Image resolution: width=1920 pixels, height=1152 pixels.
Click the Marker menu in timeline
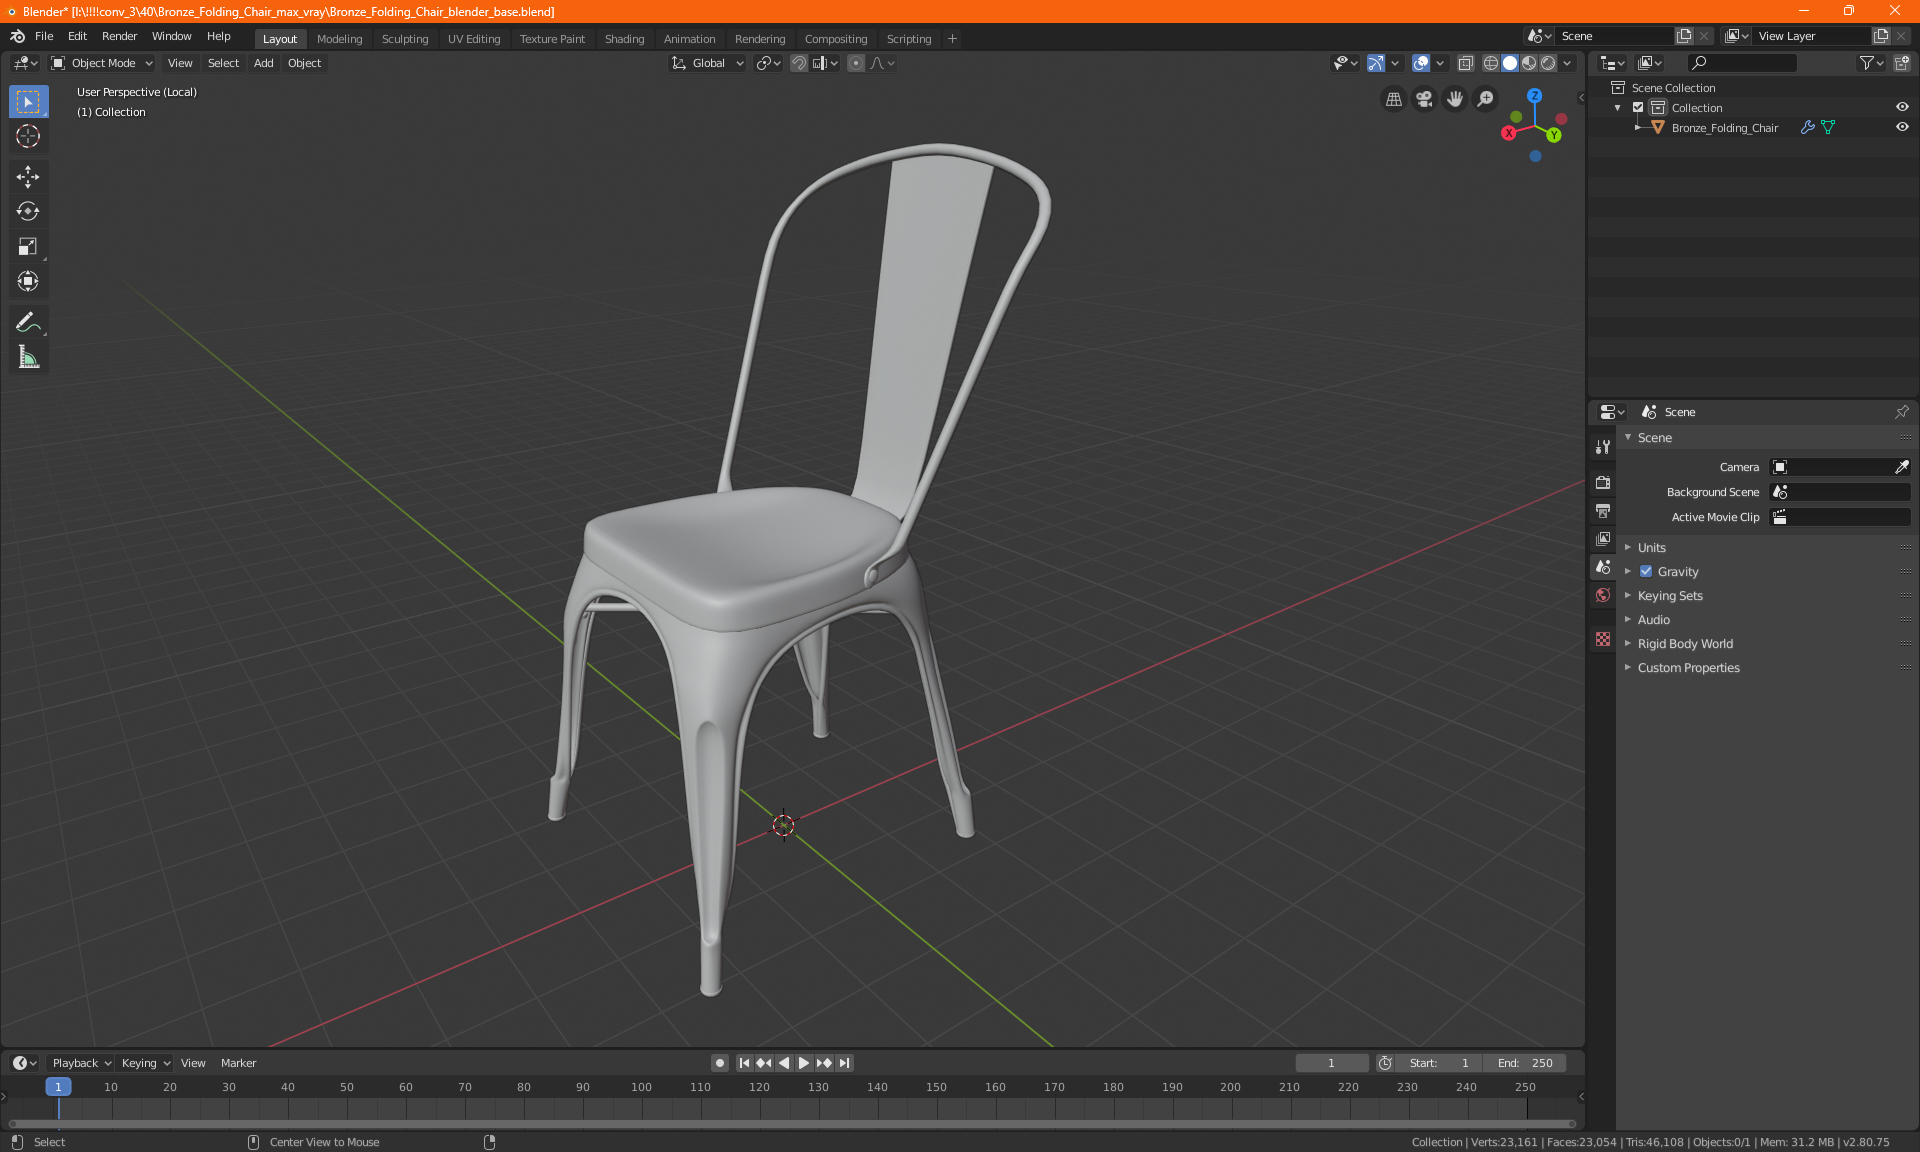point(238,1063)
